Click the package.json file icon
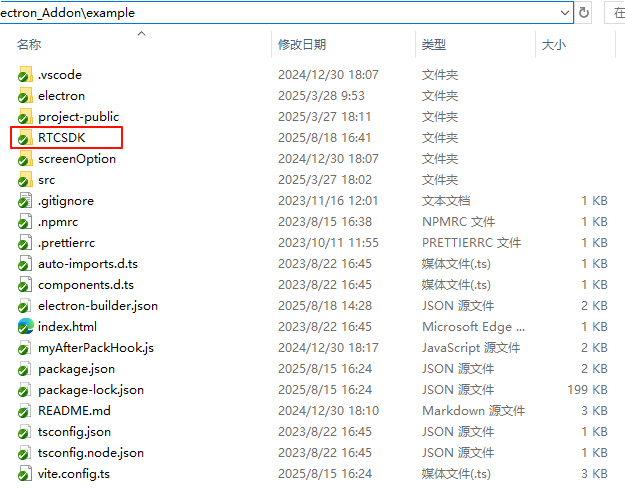This screenshot has height=491, width=625. tap(25, 369)
